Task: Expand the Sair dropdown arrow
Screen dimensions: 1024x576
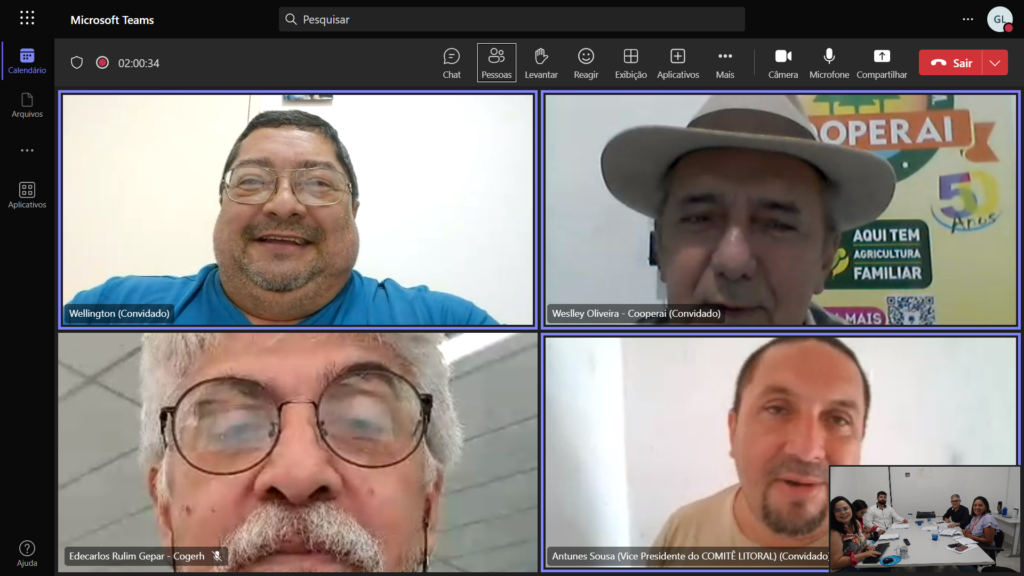Action: 995,63
